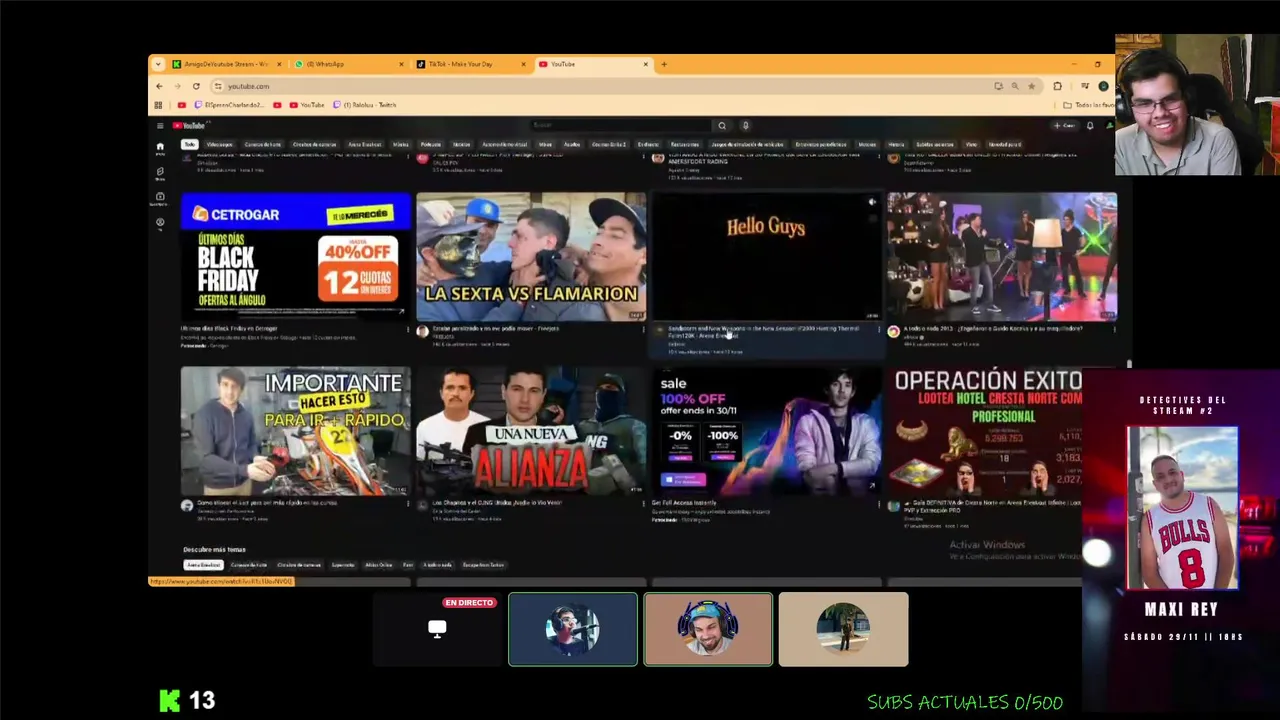Mute the Hello Guys preview speaker icon

pos(872,202)
